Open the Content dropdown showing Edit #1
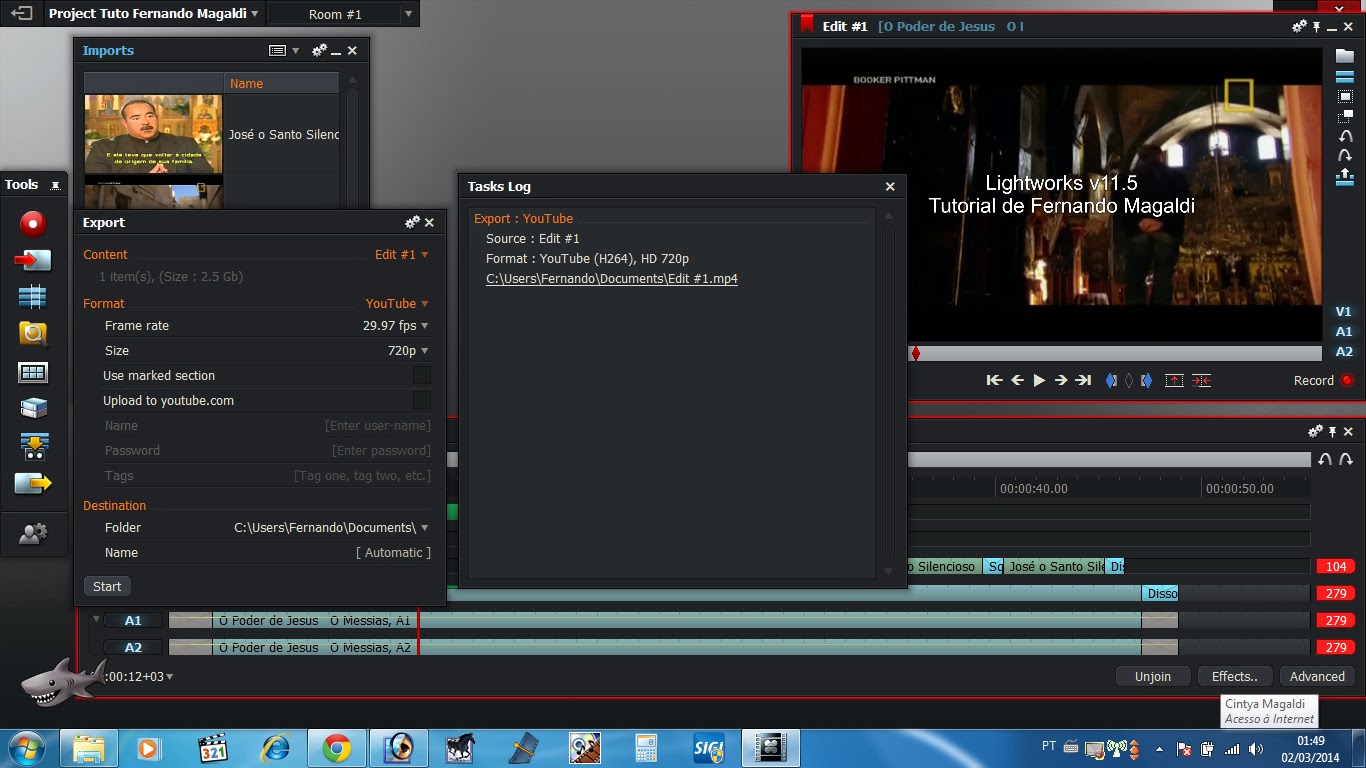The image size is (1366, 768). (401, 254)
